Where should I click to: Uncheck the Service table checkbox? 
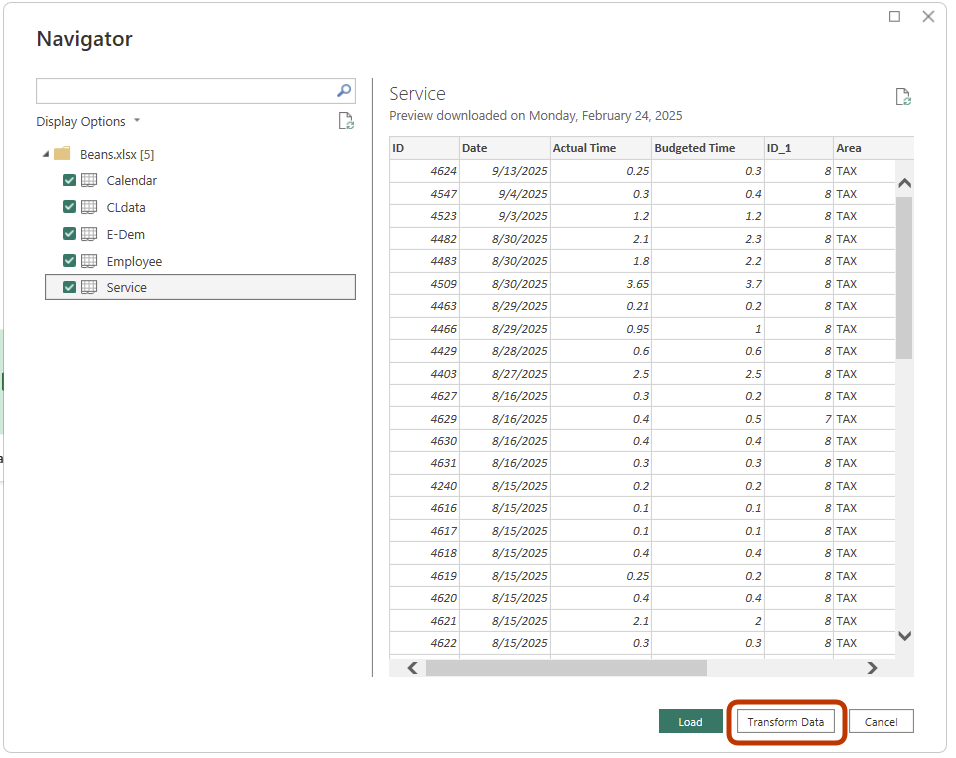(x=70, y=287)
